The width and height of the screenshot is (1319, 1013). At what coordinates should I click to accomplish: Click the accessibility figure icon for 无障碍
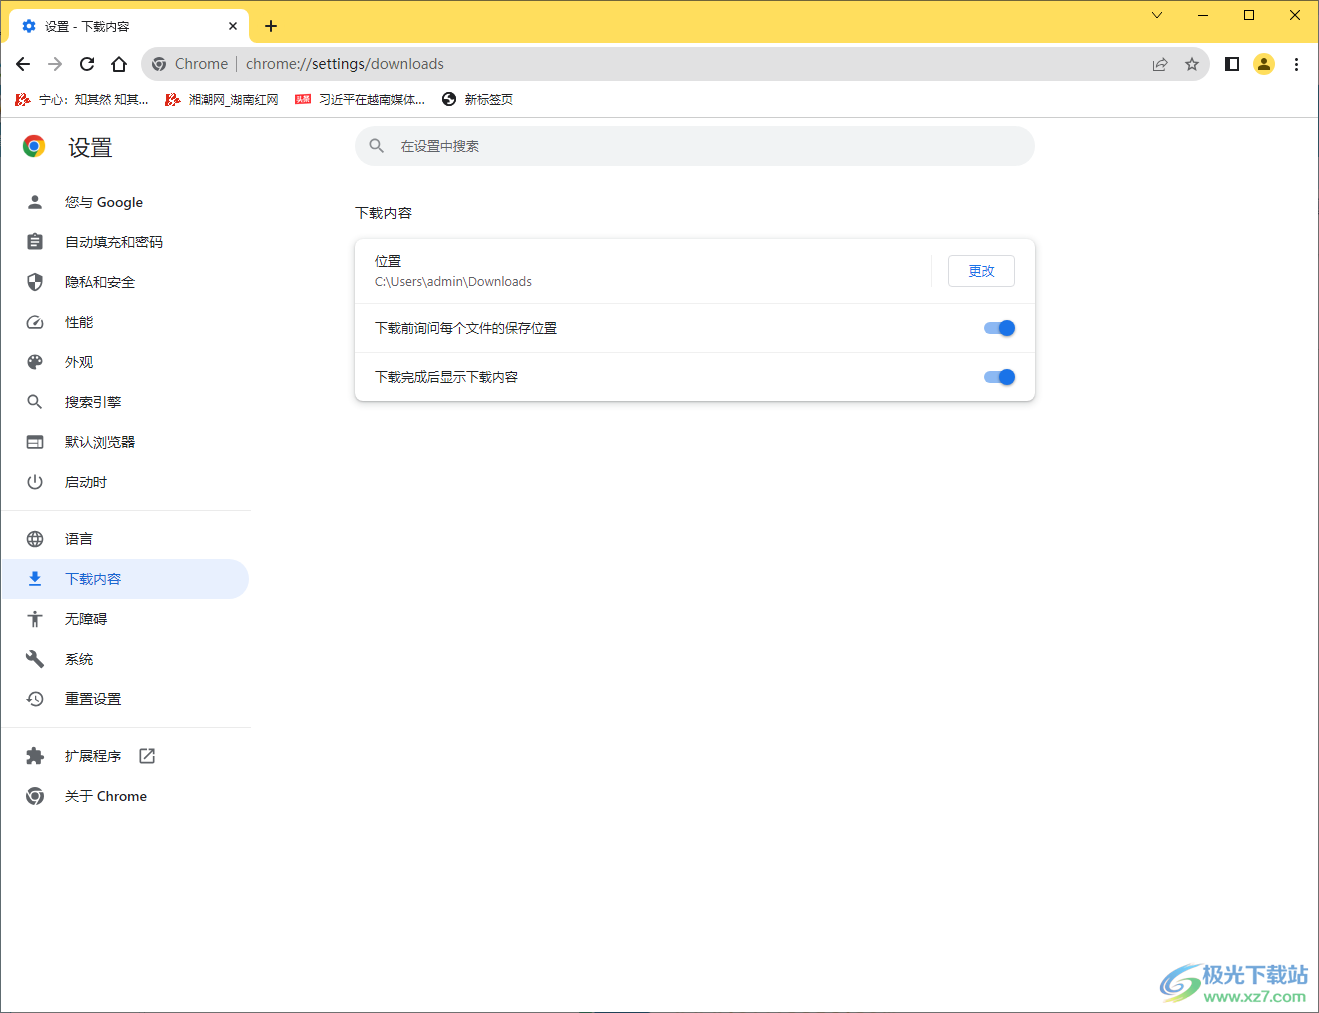tap(35, 619)
